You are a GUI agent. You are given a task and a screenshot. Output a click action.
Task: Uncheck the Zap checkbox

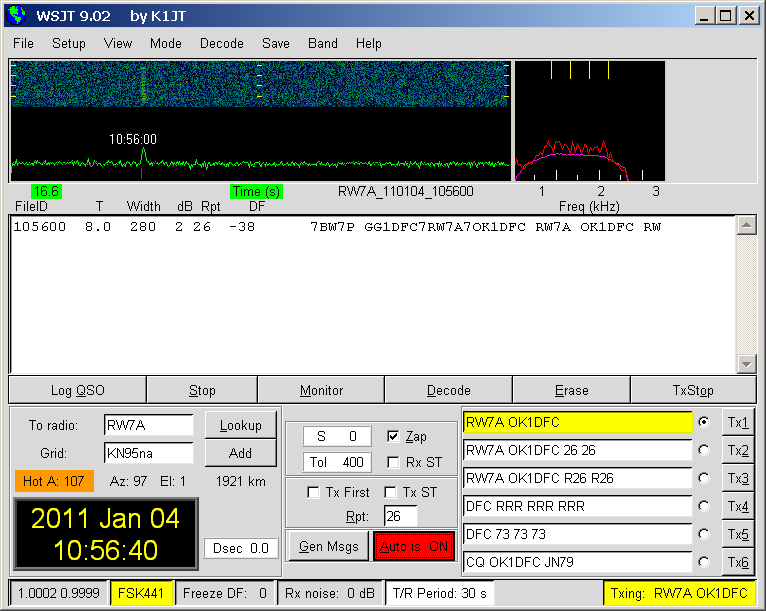click(x=393, y=436)
